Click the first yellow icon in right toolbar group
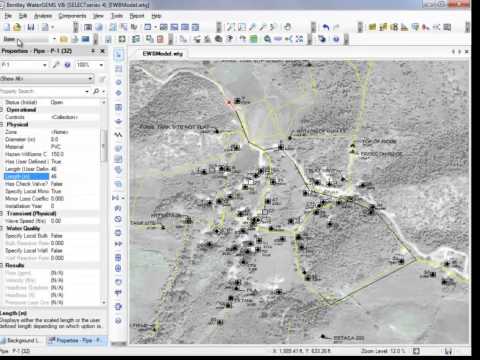This screenshot has height=360, width=480. [372, 27]
